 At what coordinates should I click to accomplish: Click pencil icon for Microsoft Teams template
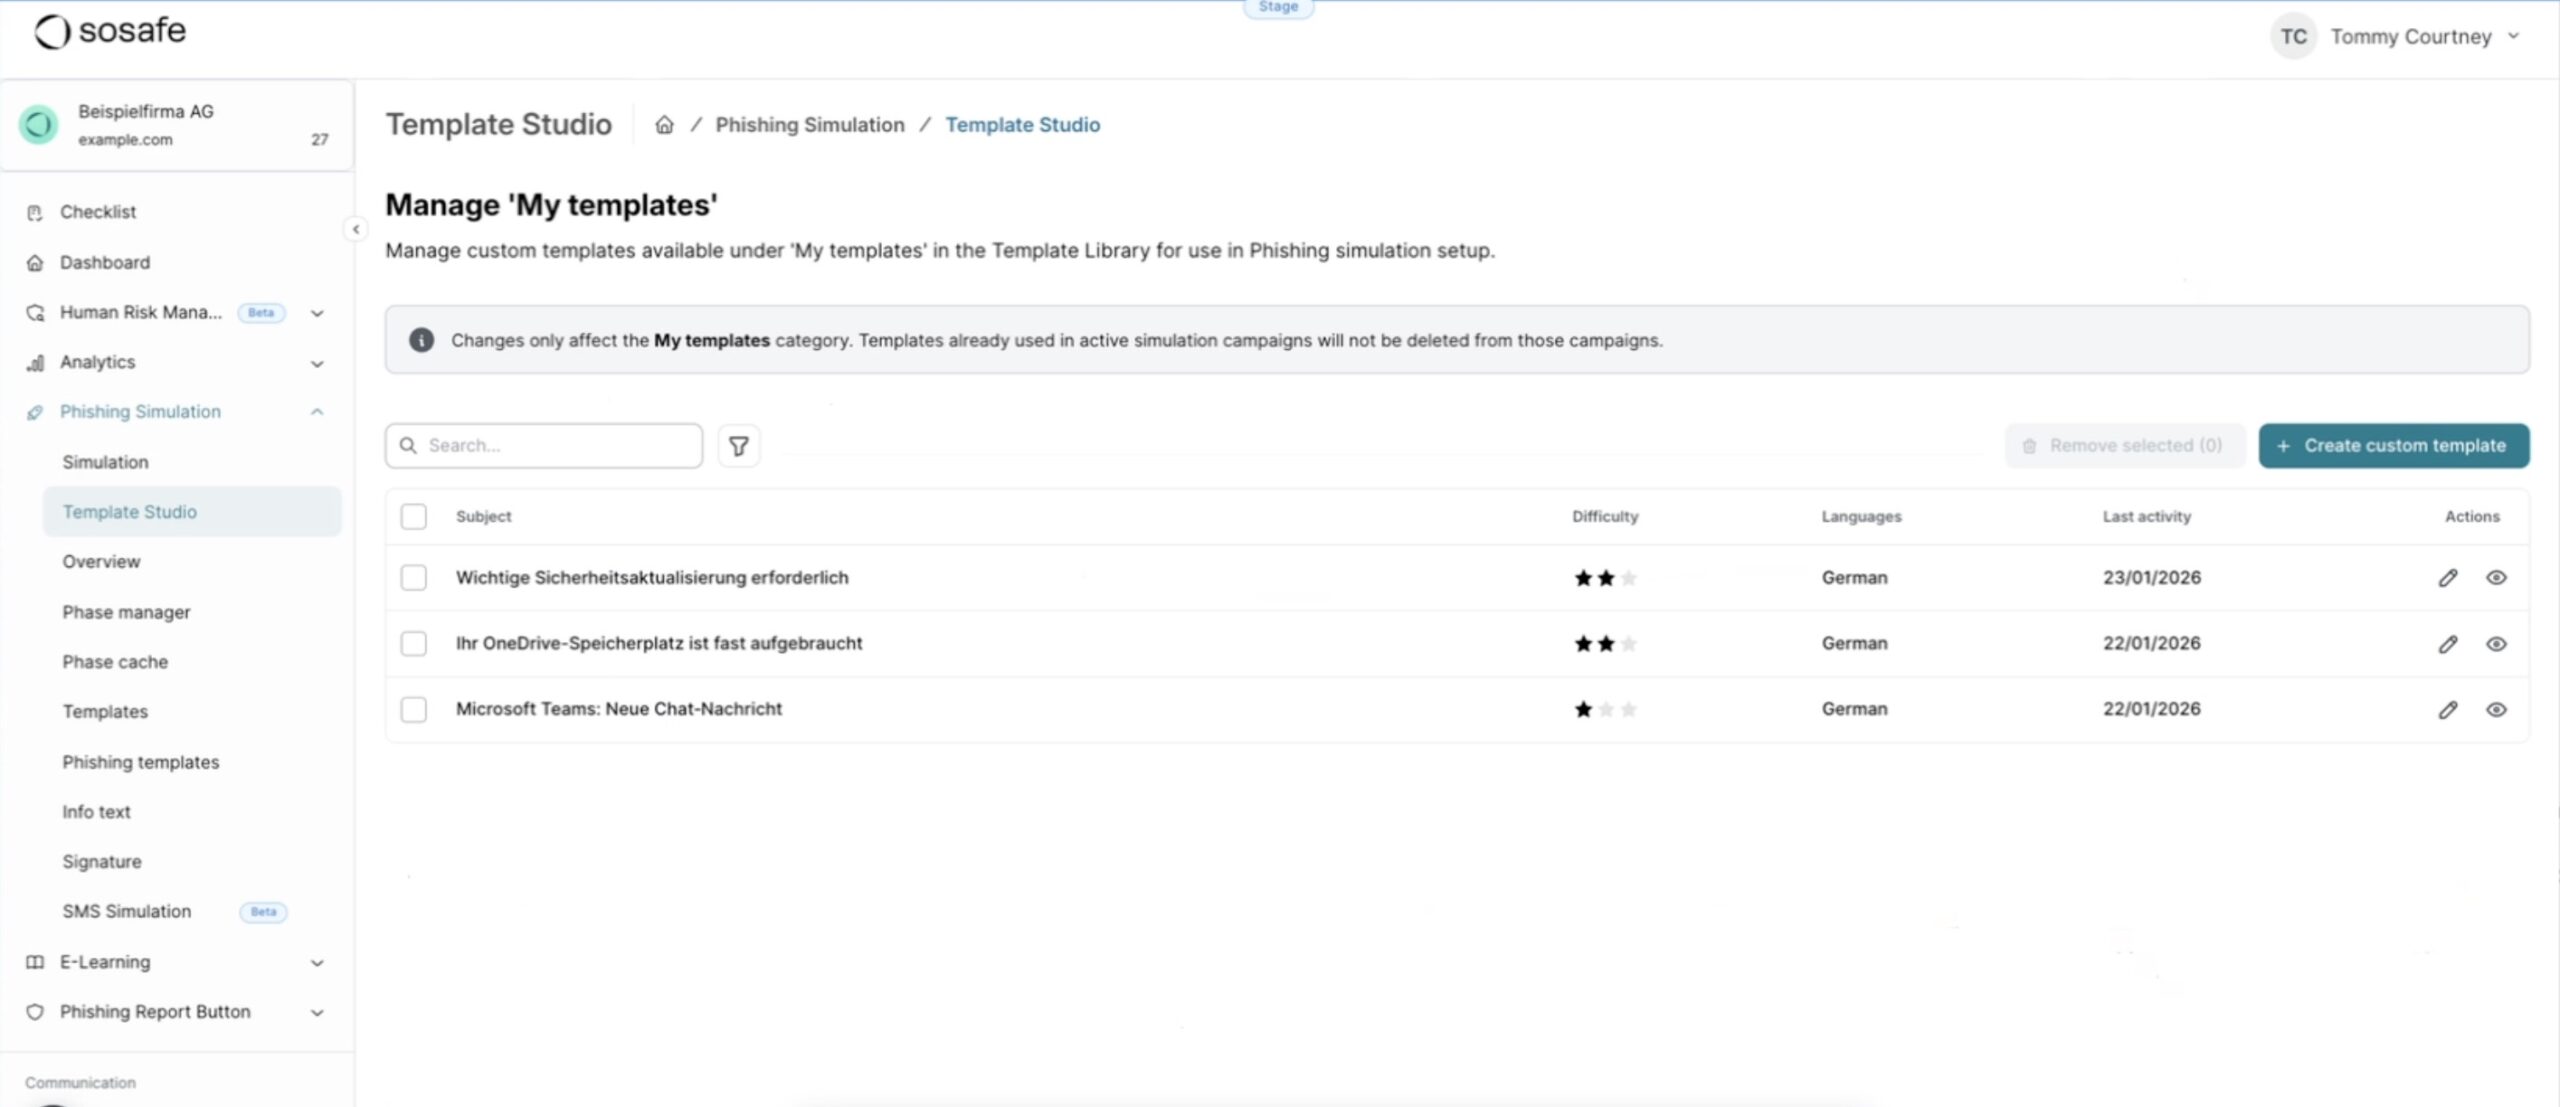pyautogui.click(x=2447, y=710)
